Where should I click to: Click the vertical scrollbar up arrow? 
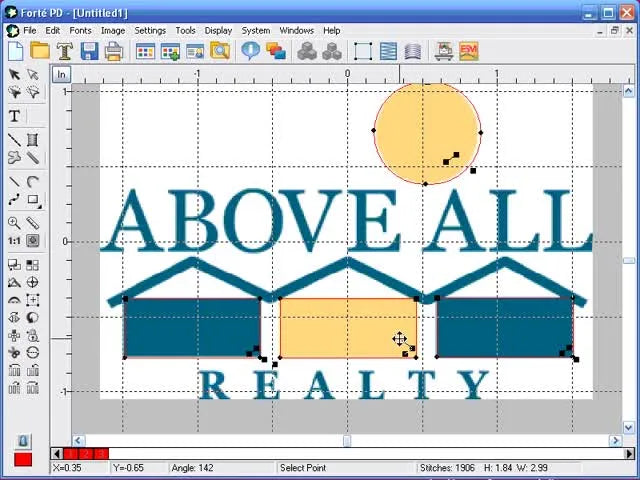(x=629, y=91)
